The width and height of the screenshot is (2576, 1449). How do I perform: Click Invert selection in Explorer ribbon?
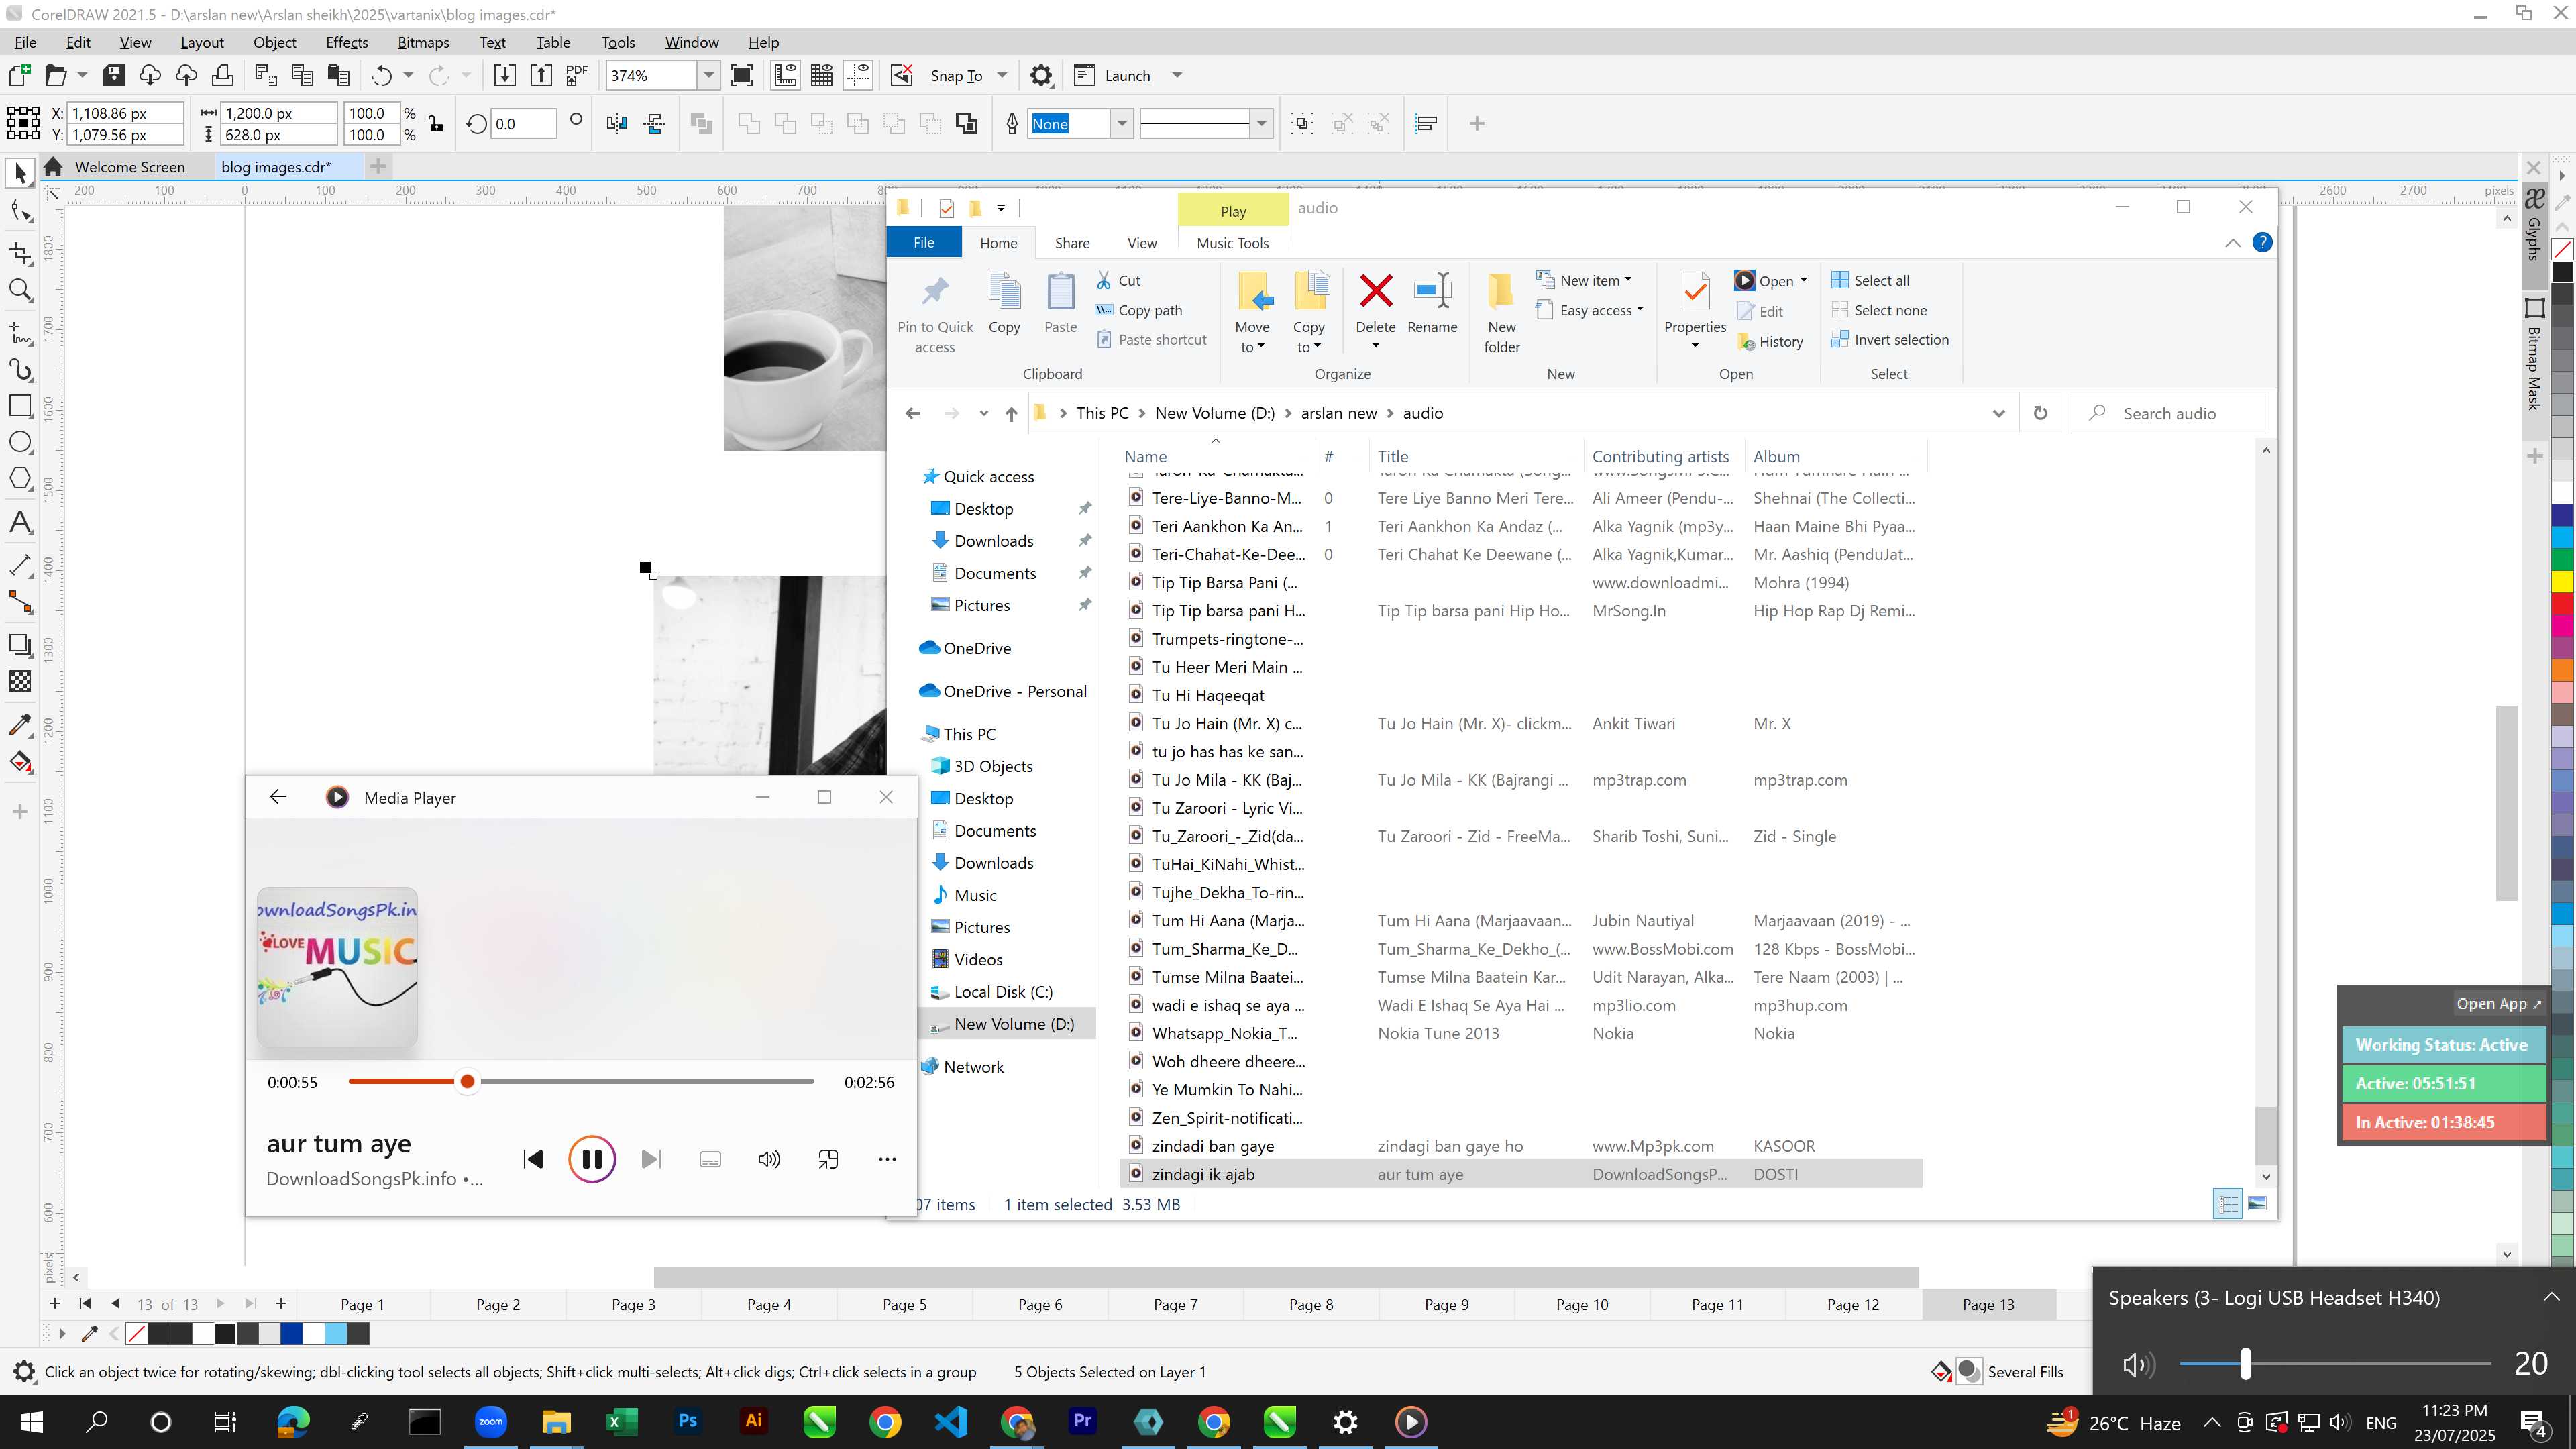pos(1890,339)
